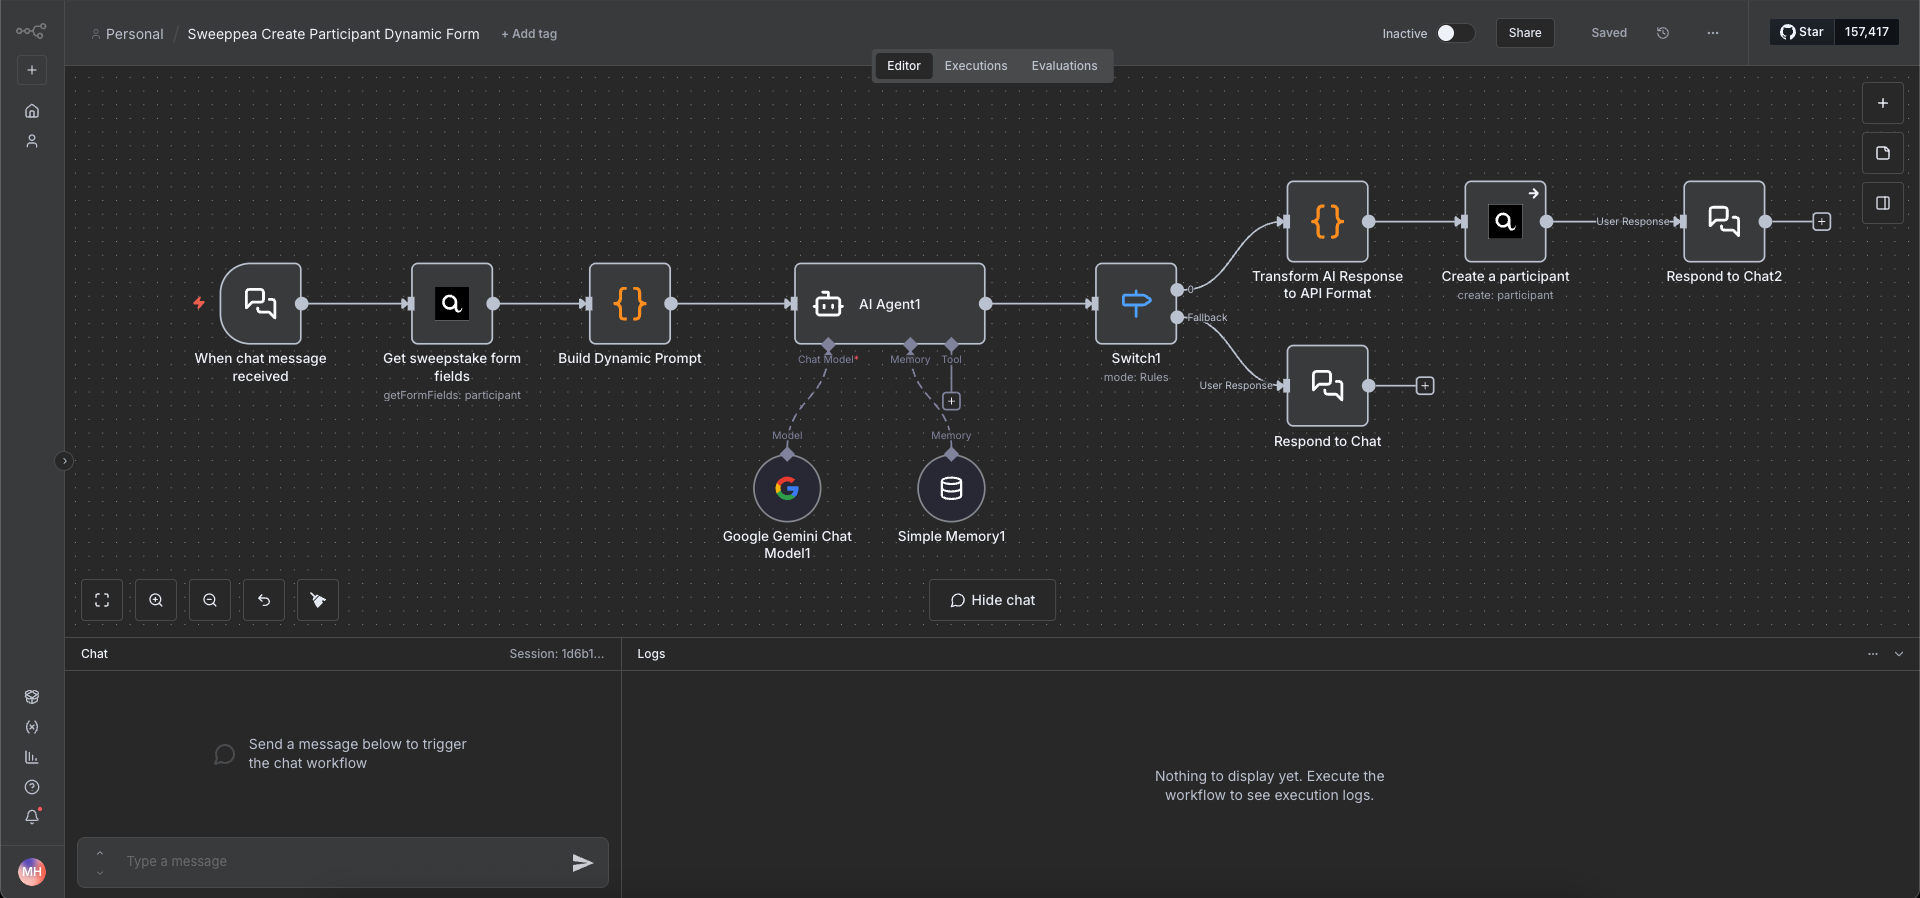Open the add node plus button on canvas

pyautogui.click(x=1883, y=103)
